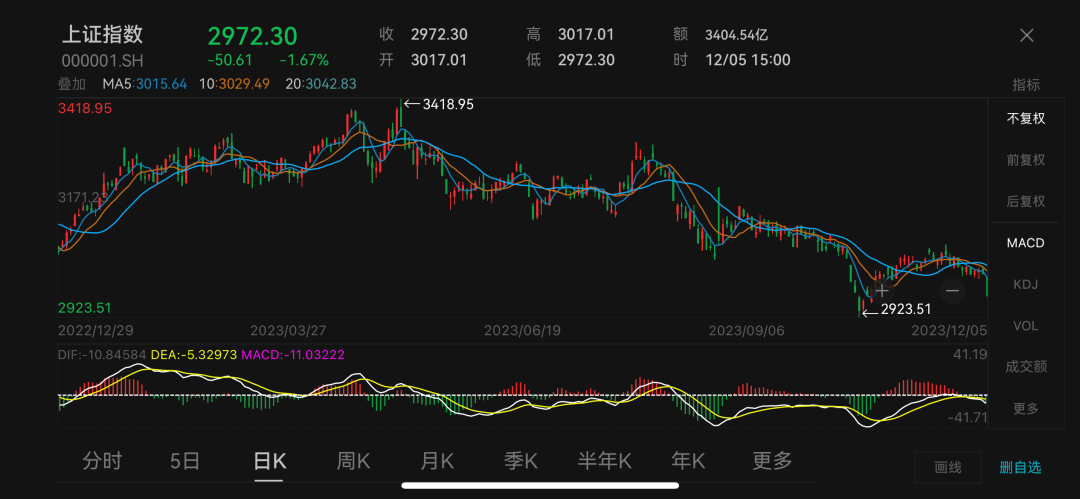Tap the home indicator bar at bottom
Image resolution: width=1080 pixels, height=499 pixels.
click(540, 485)
